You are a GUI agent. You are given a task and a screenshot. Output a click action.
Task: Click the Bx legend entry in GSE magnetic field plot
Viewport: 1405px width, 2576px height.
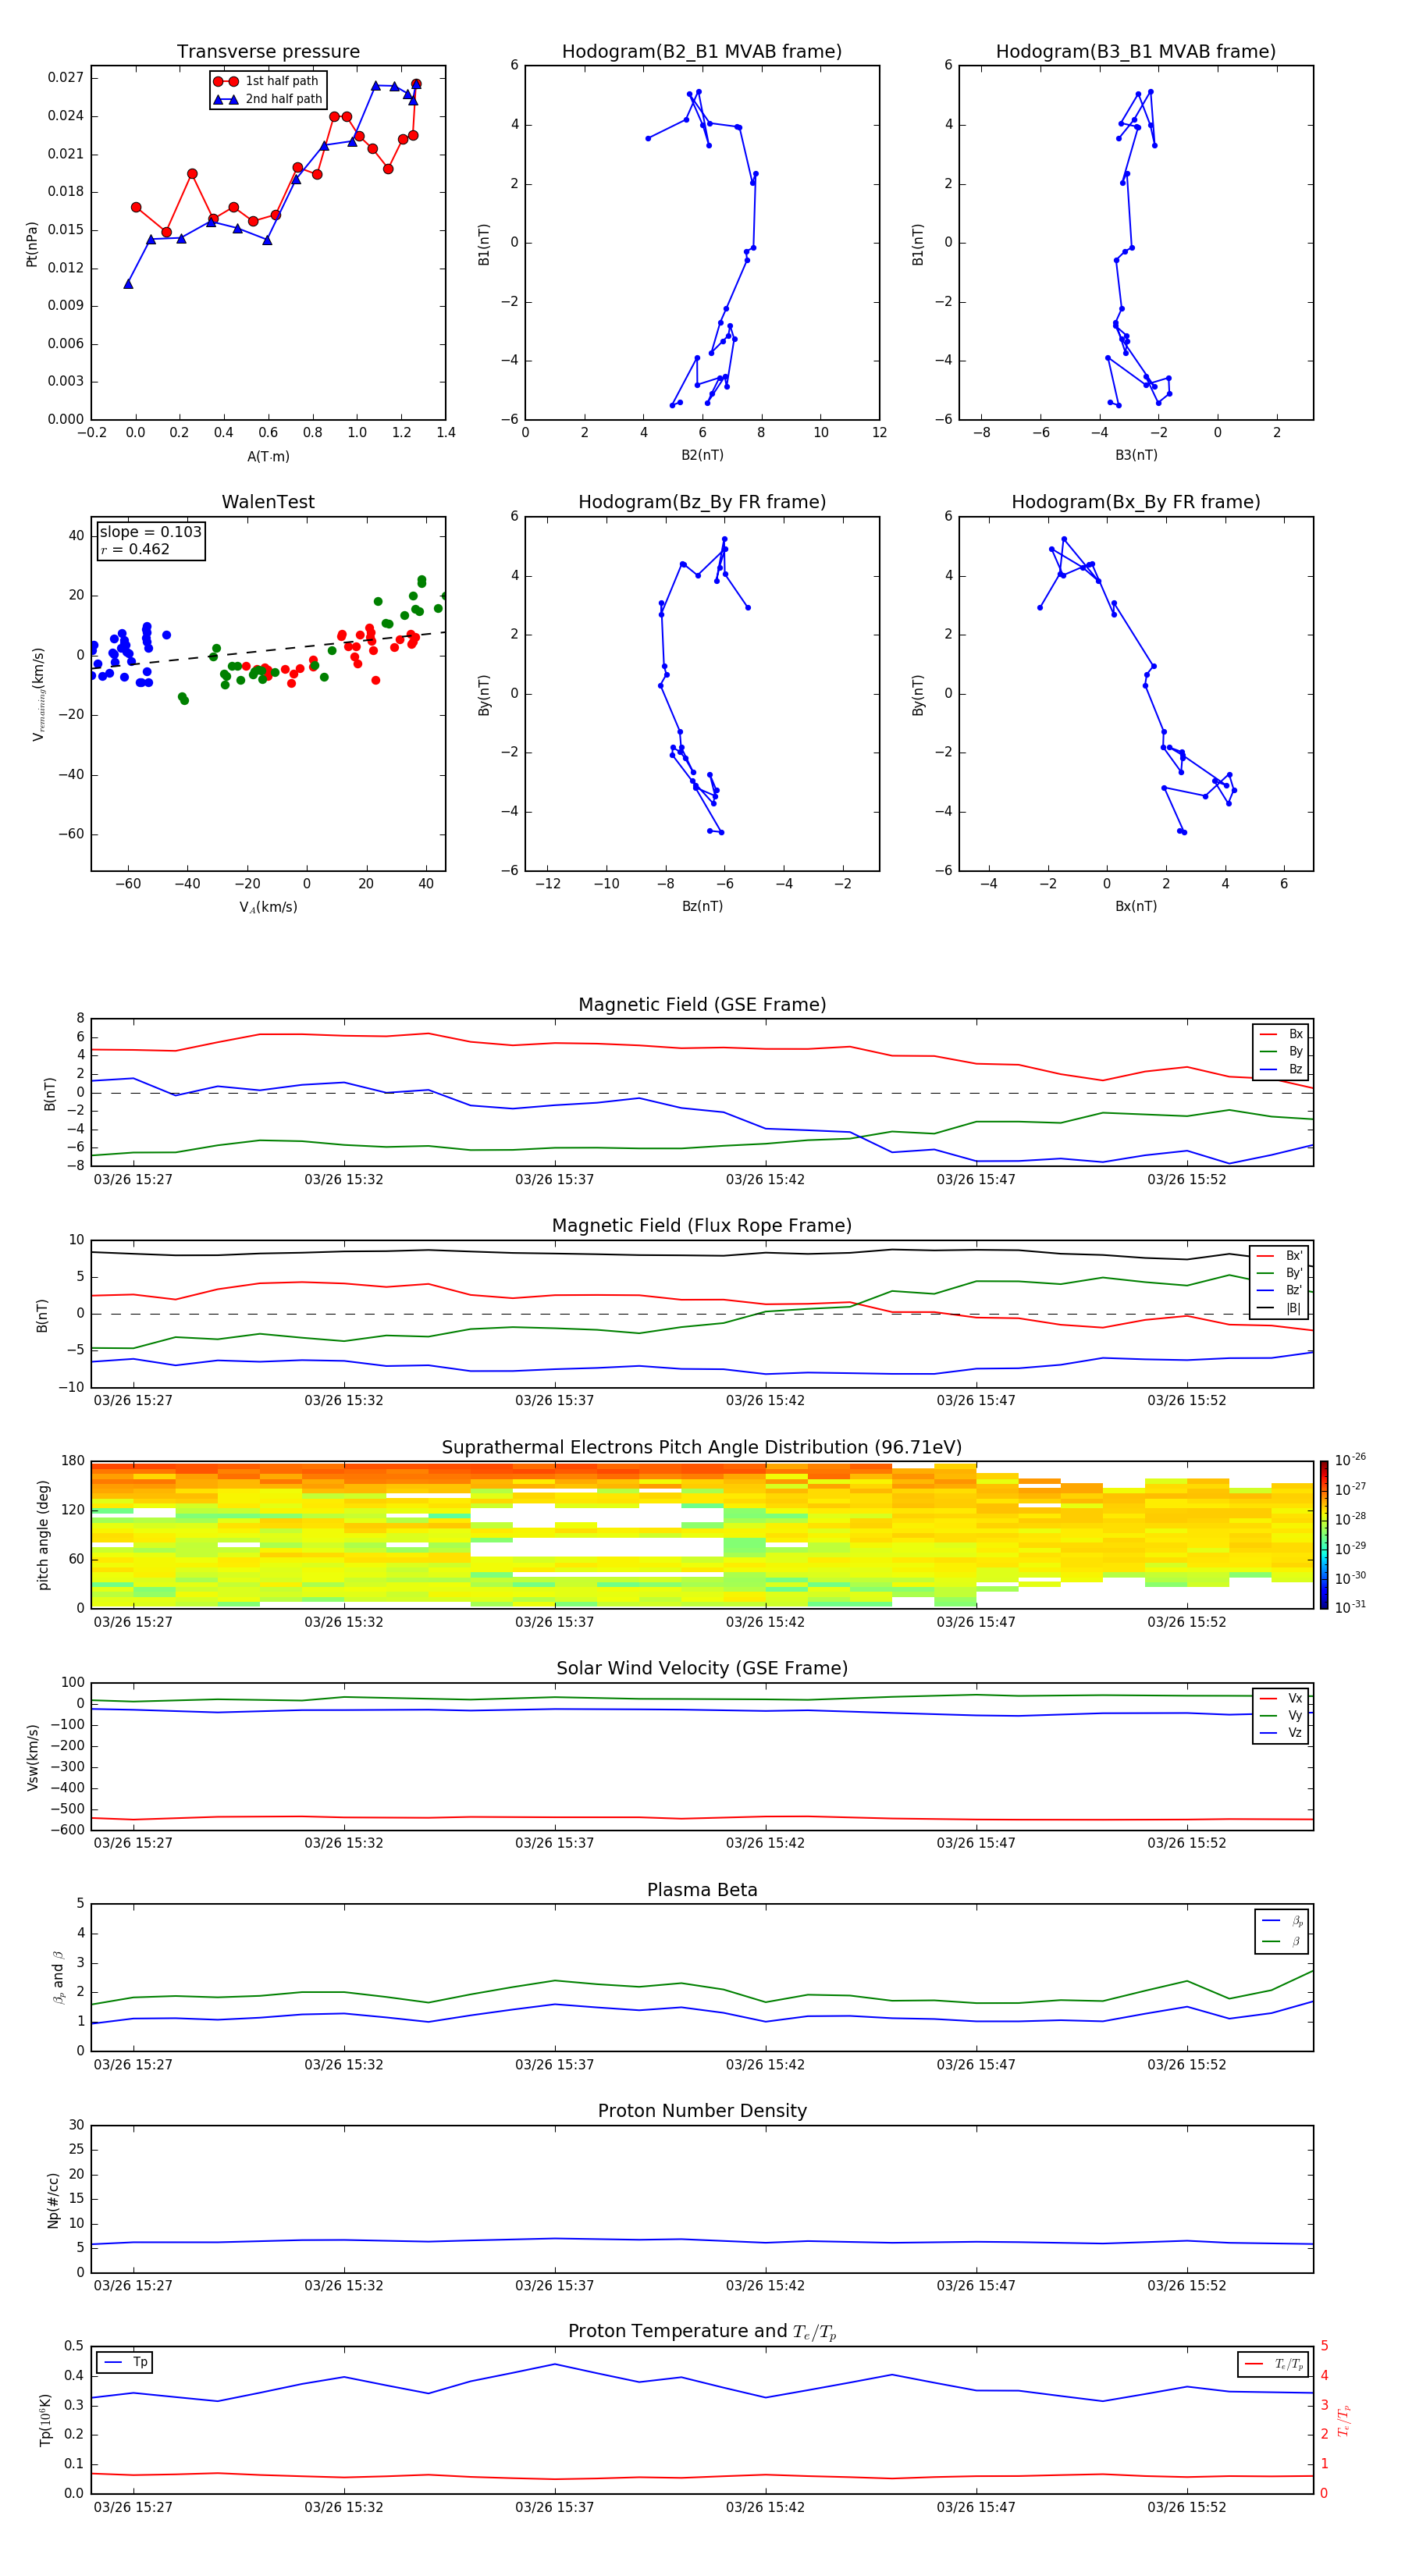coord(1281,1034)
